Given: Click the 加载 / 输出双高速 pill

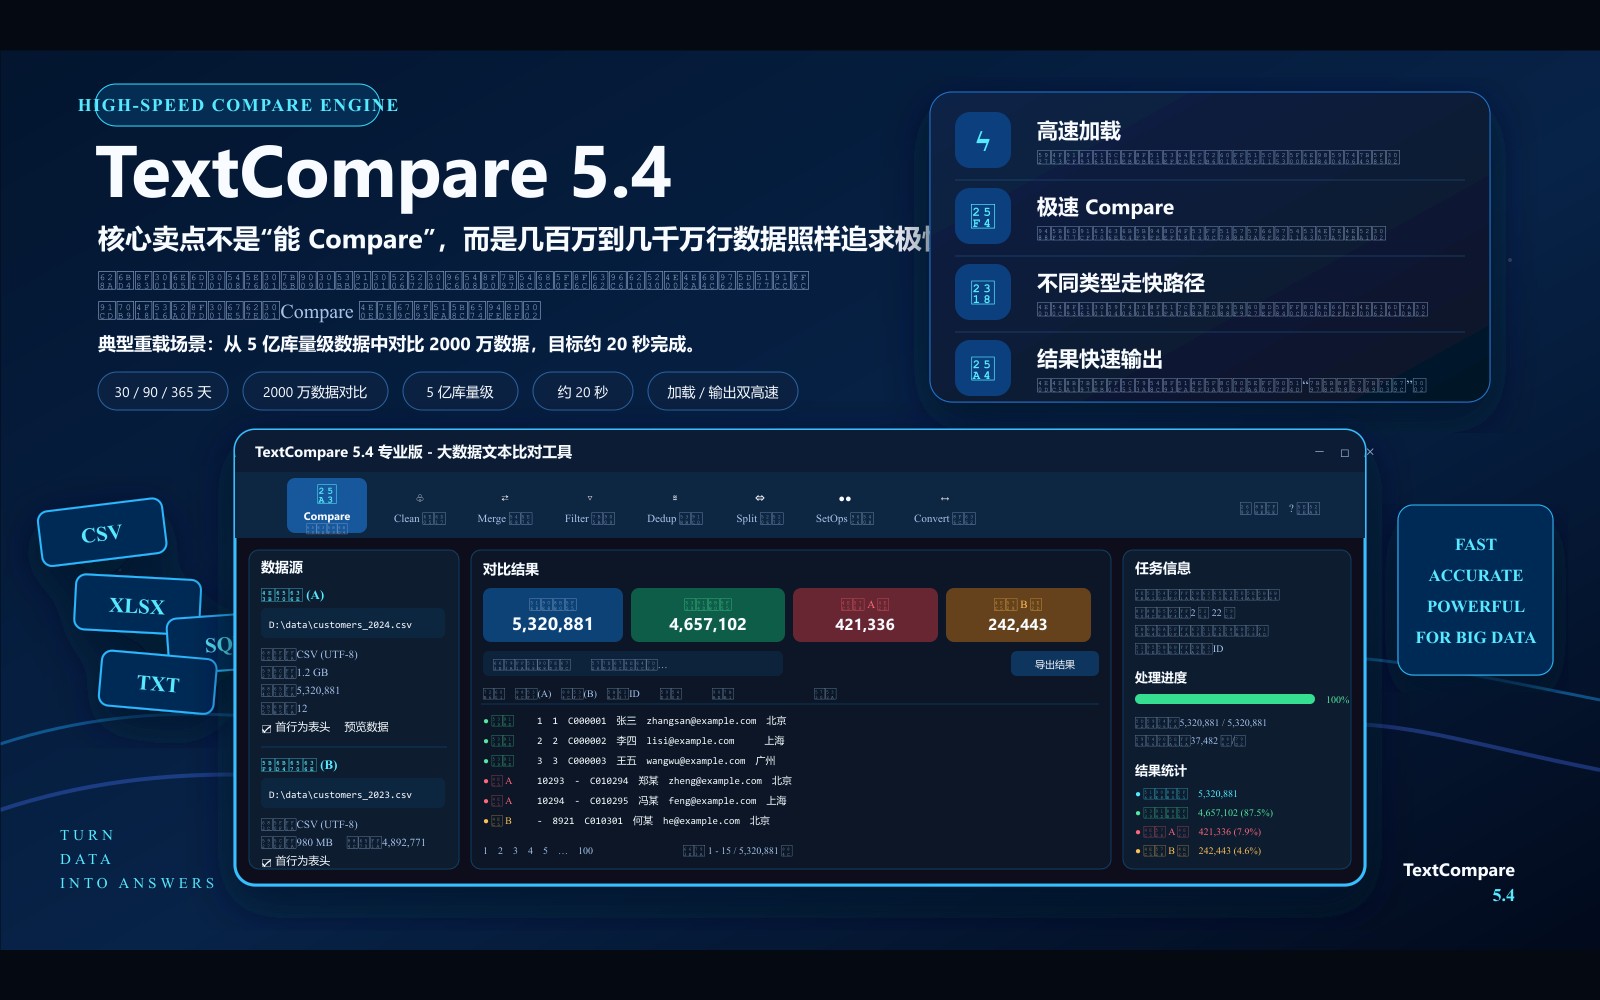Looking at the screenshot, I should coord(723,391).
